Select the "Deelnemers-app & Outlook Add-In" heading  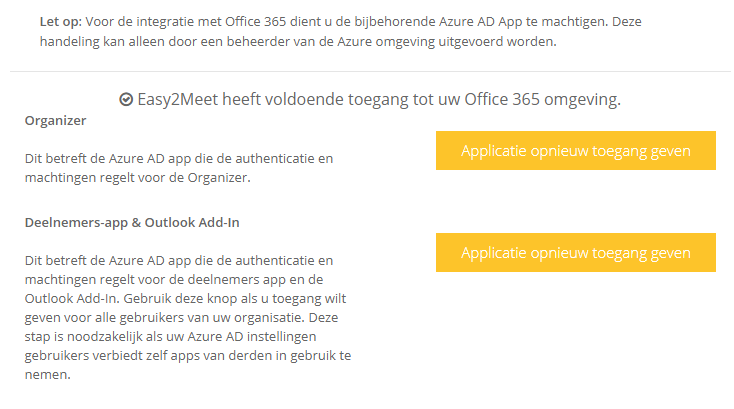click(132, 223)
